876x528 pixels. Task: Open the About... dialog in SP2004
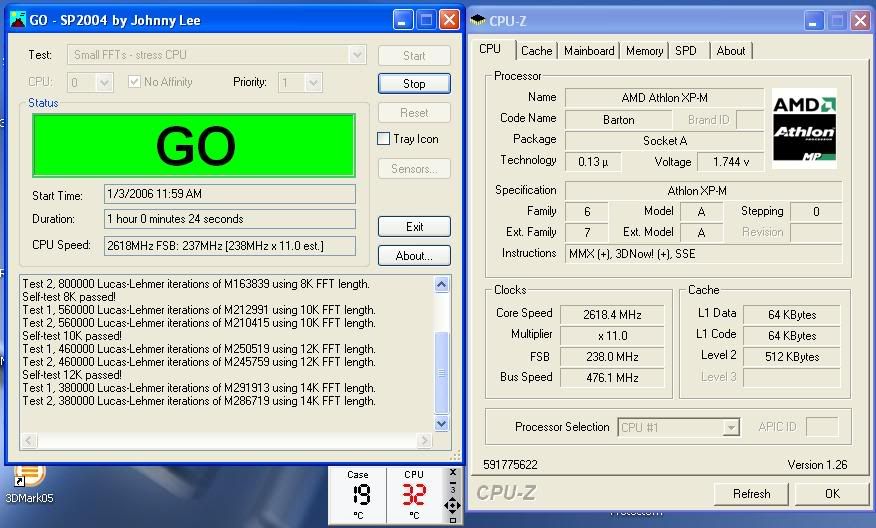tap(414, 256)
